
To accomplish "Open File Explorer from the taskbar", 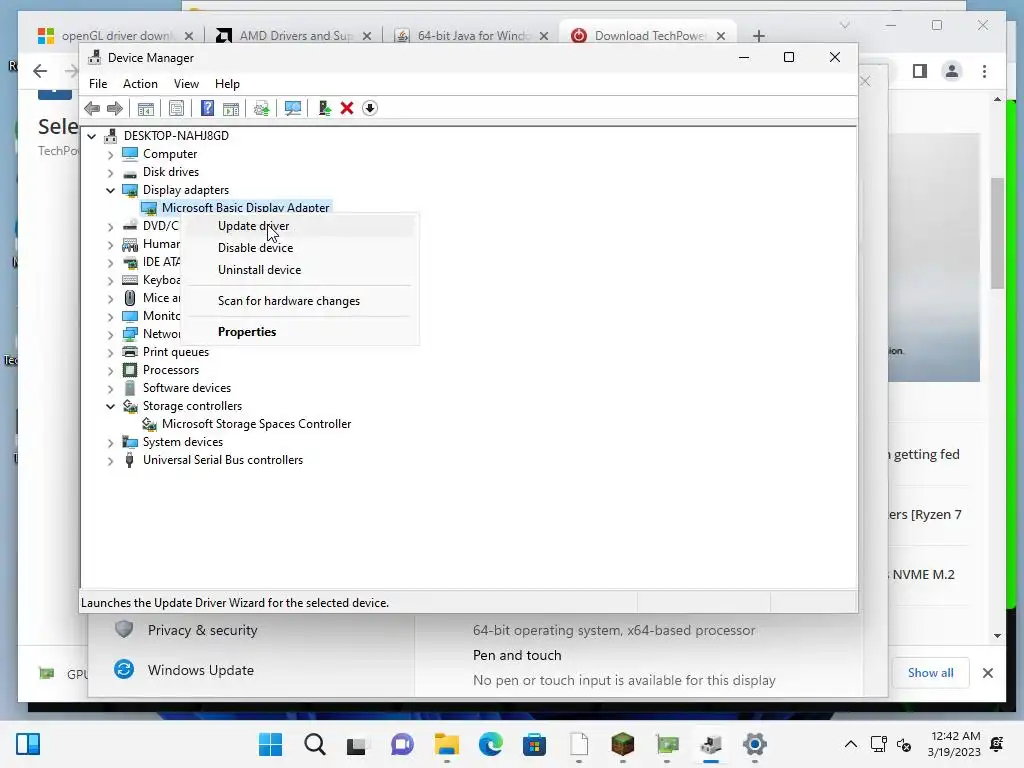I will 447,744.
